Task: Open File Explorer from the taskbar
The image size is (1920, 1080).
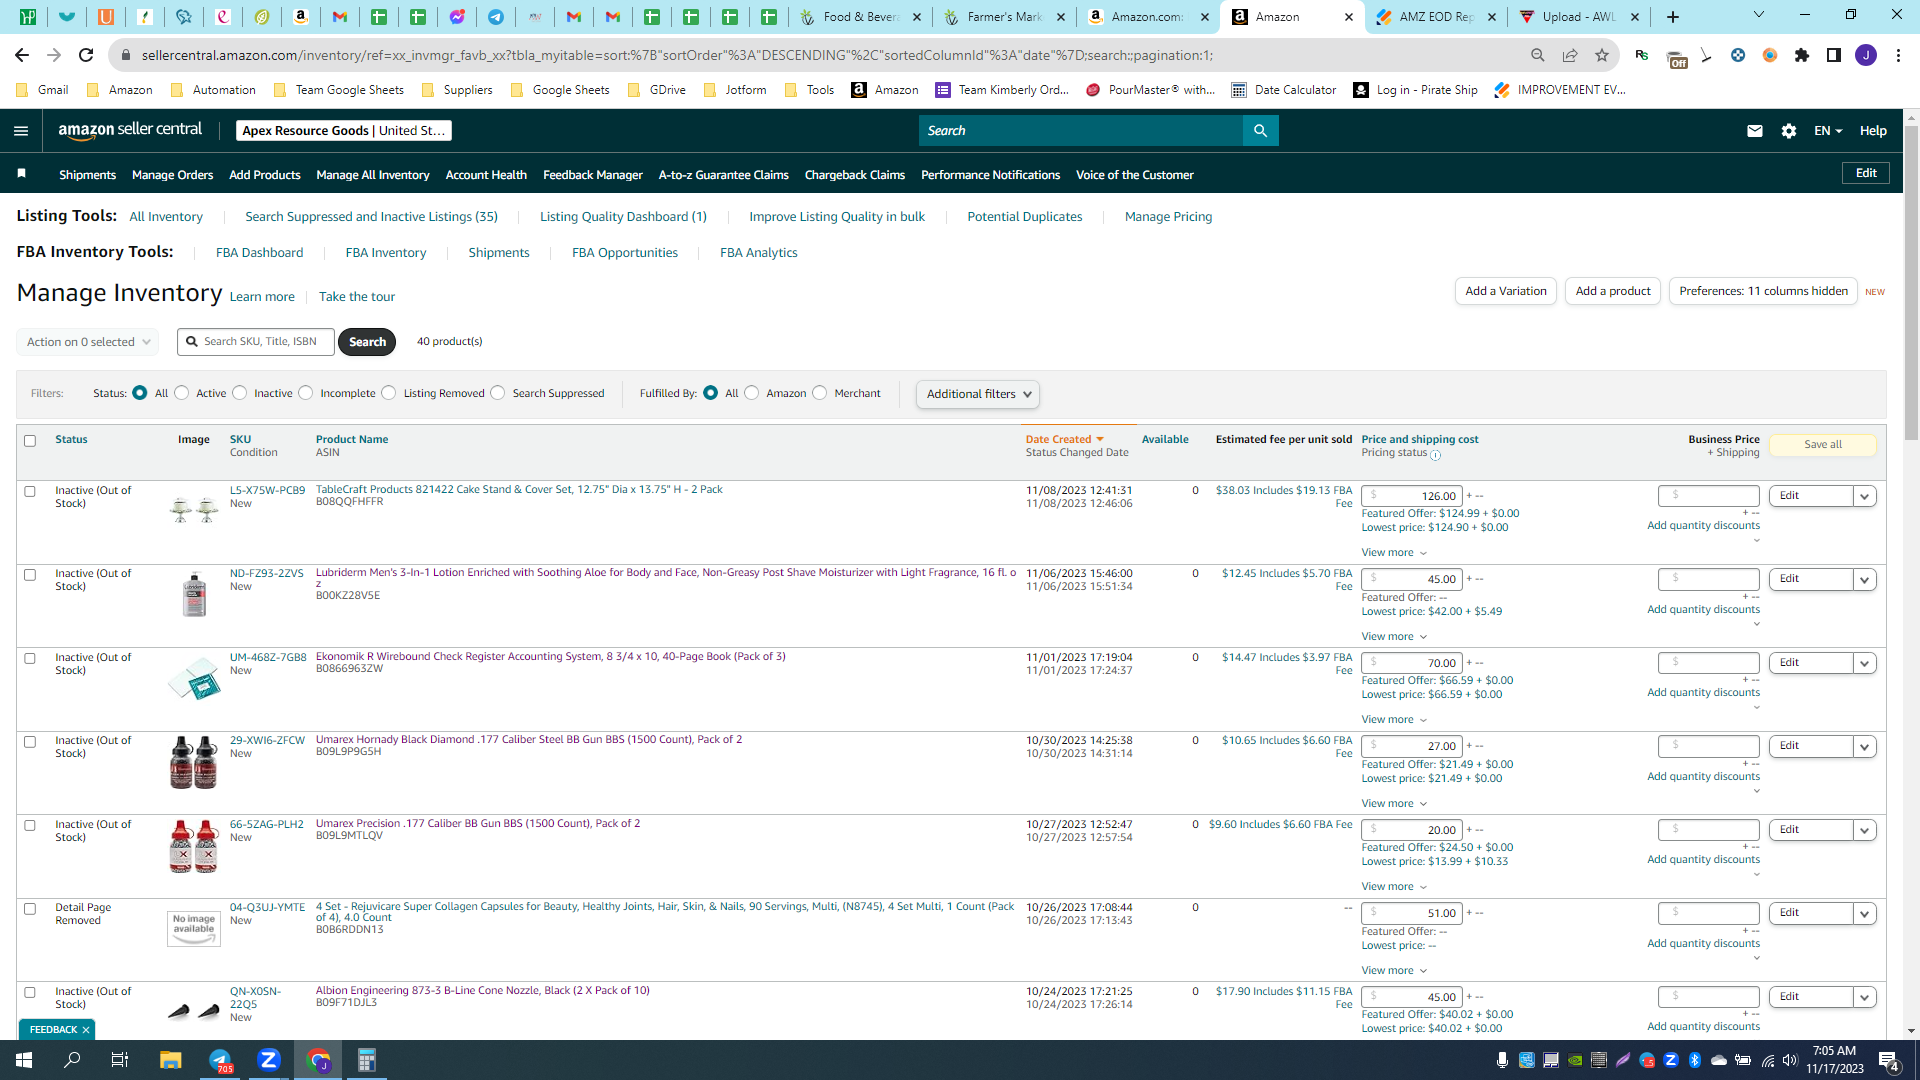Action: coord(171,1060)
